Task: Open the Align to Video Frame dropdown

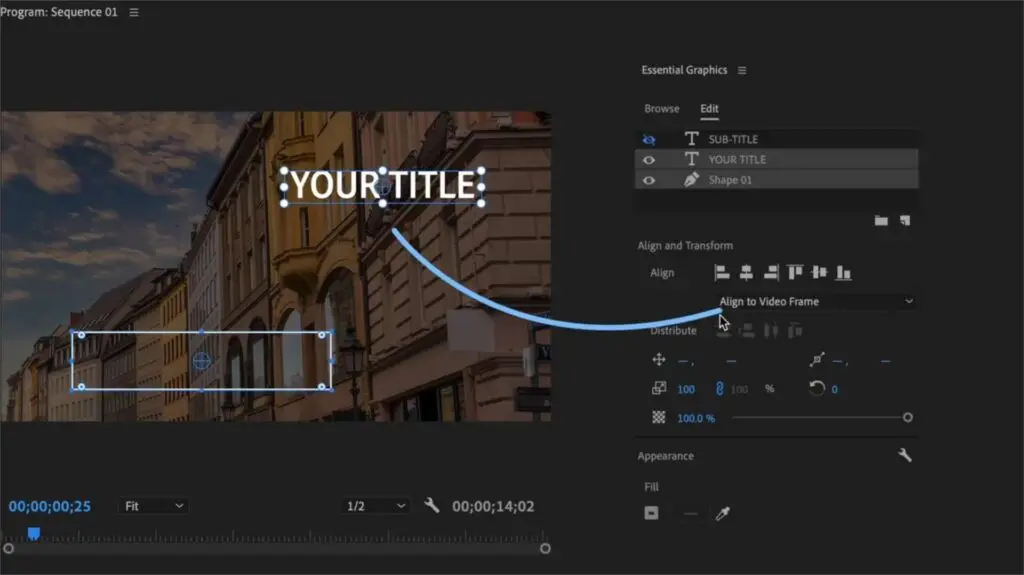Action: pyautogui.click(x=816, y=301)
